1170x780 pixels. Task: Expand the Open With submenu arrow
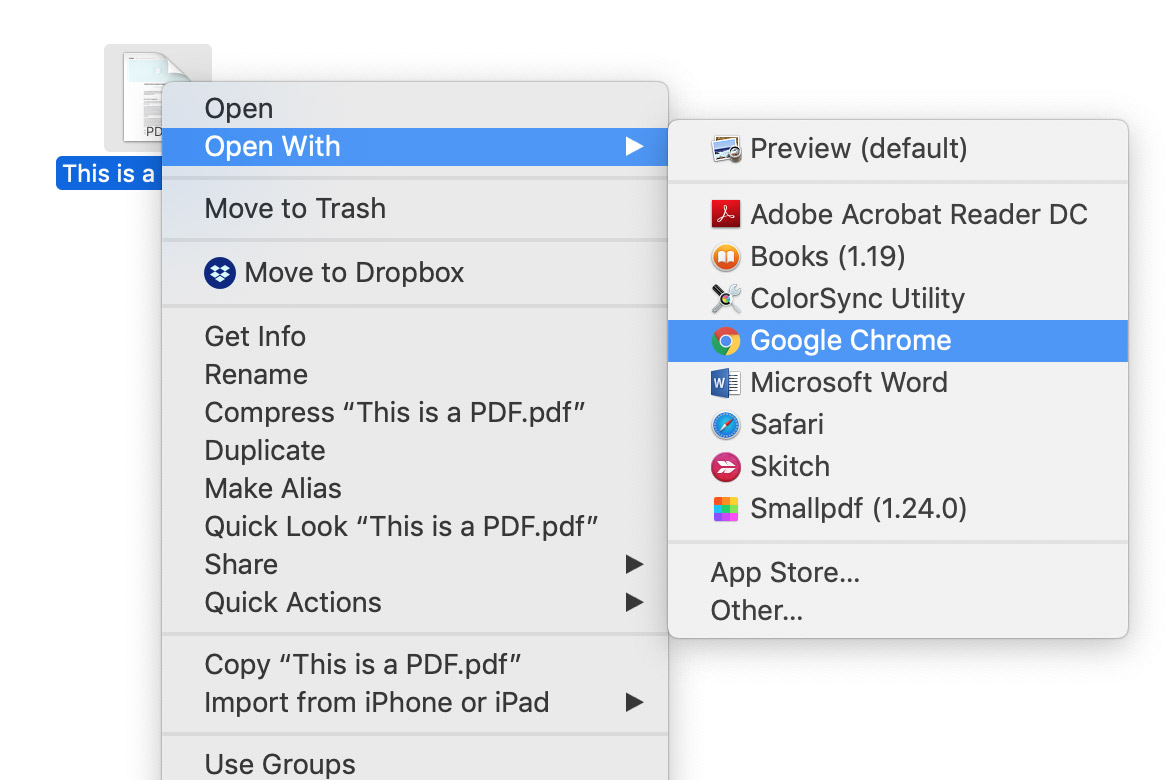tap(634, 146)
